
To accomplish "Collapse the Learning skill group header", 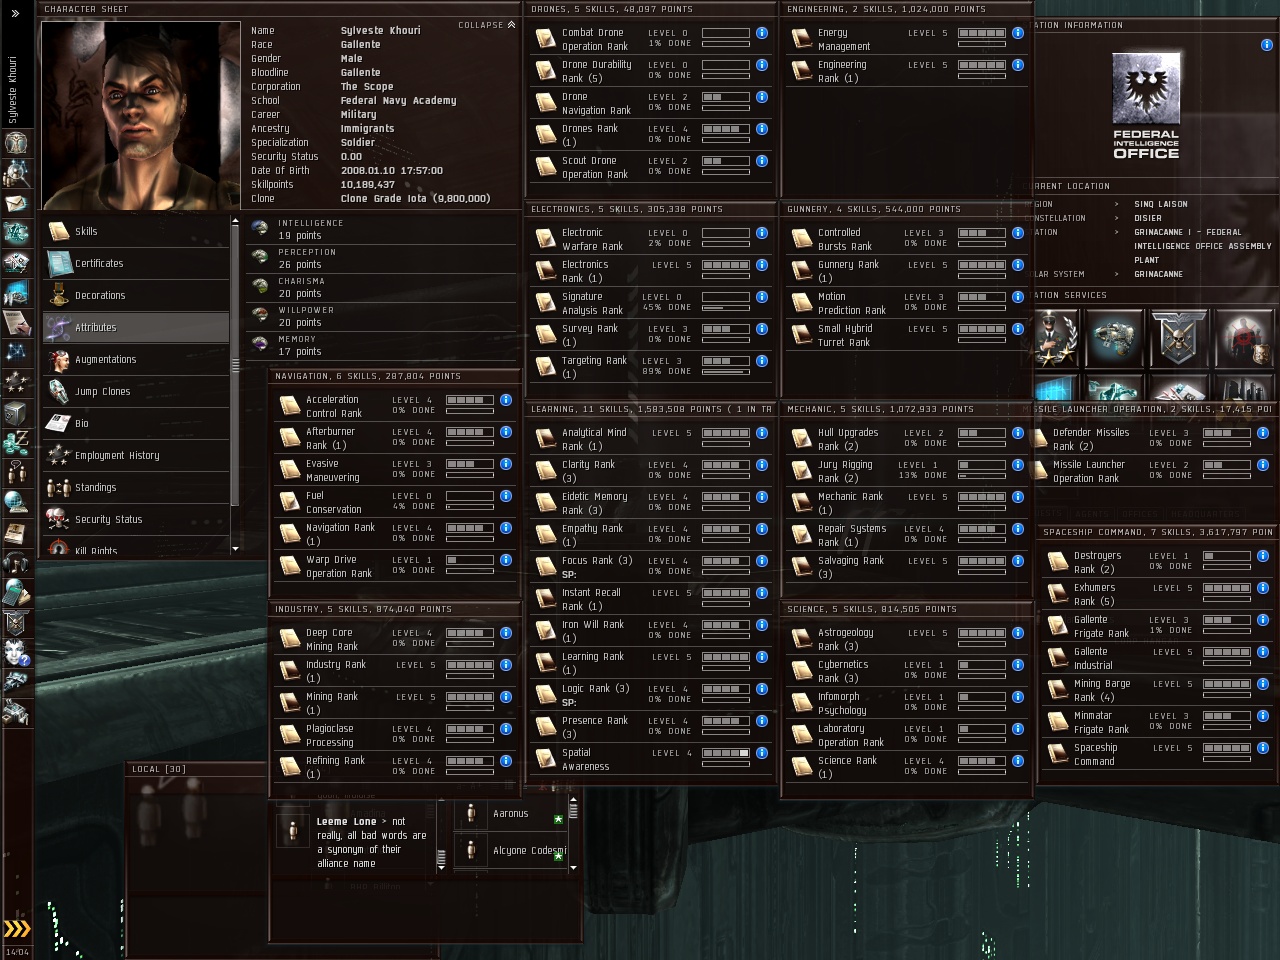I will point(652,409).
